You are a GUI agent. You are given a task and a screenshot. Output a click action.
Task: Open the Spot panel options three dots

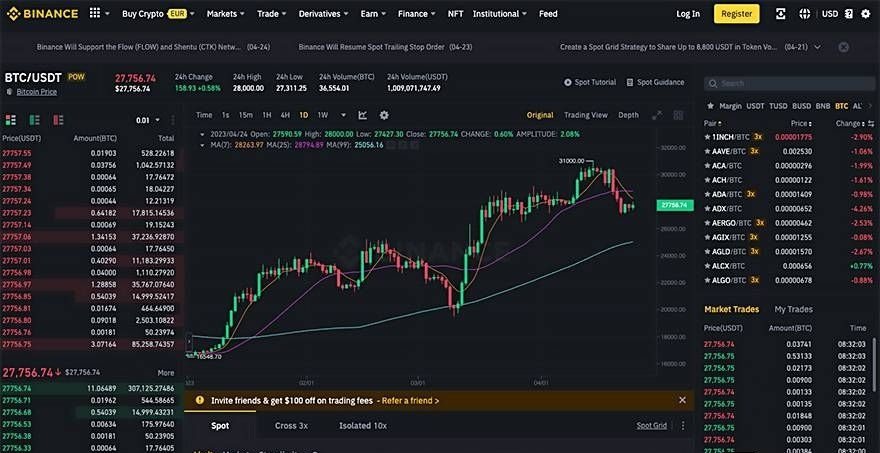coord(683,425)
